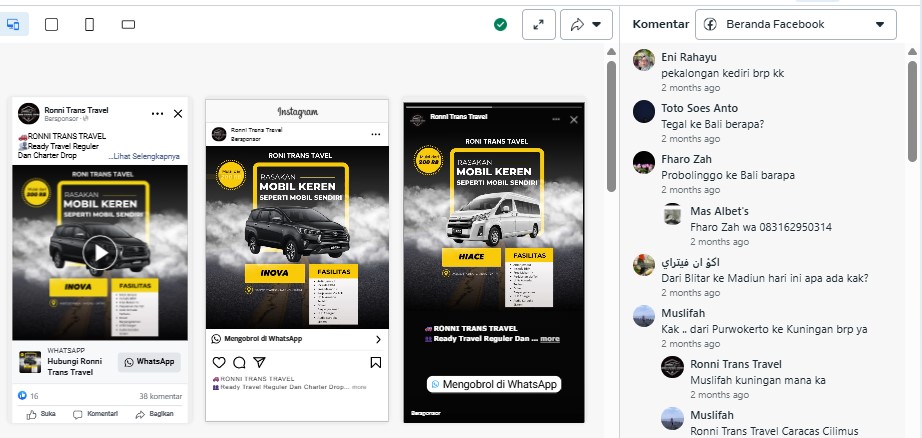The width and height of the screenshot is (922, 438).
Task: Click the reply 'Muslifah kuningan mana ka'
Action: pyautogui.click(x=758, y=380)
